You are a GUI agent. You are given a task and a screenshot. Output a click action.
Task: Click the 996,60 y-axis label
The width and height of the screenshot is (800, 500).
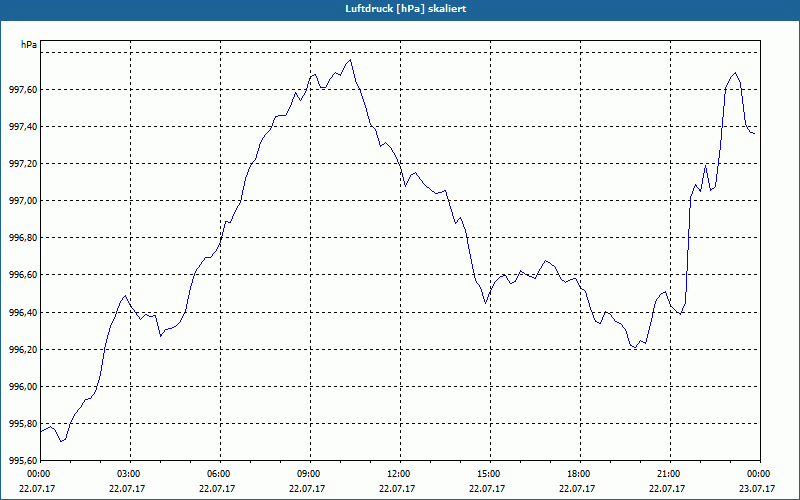pyautogui.click(x=23, y=275)
